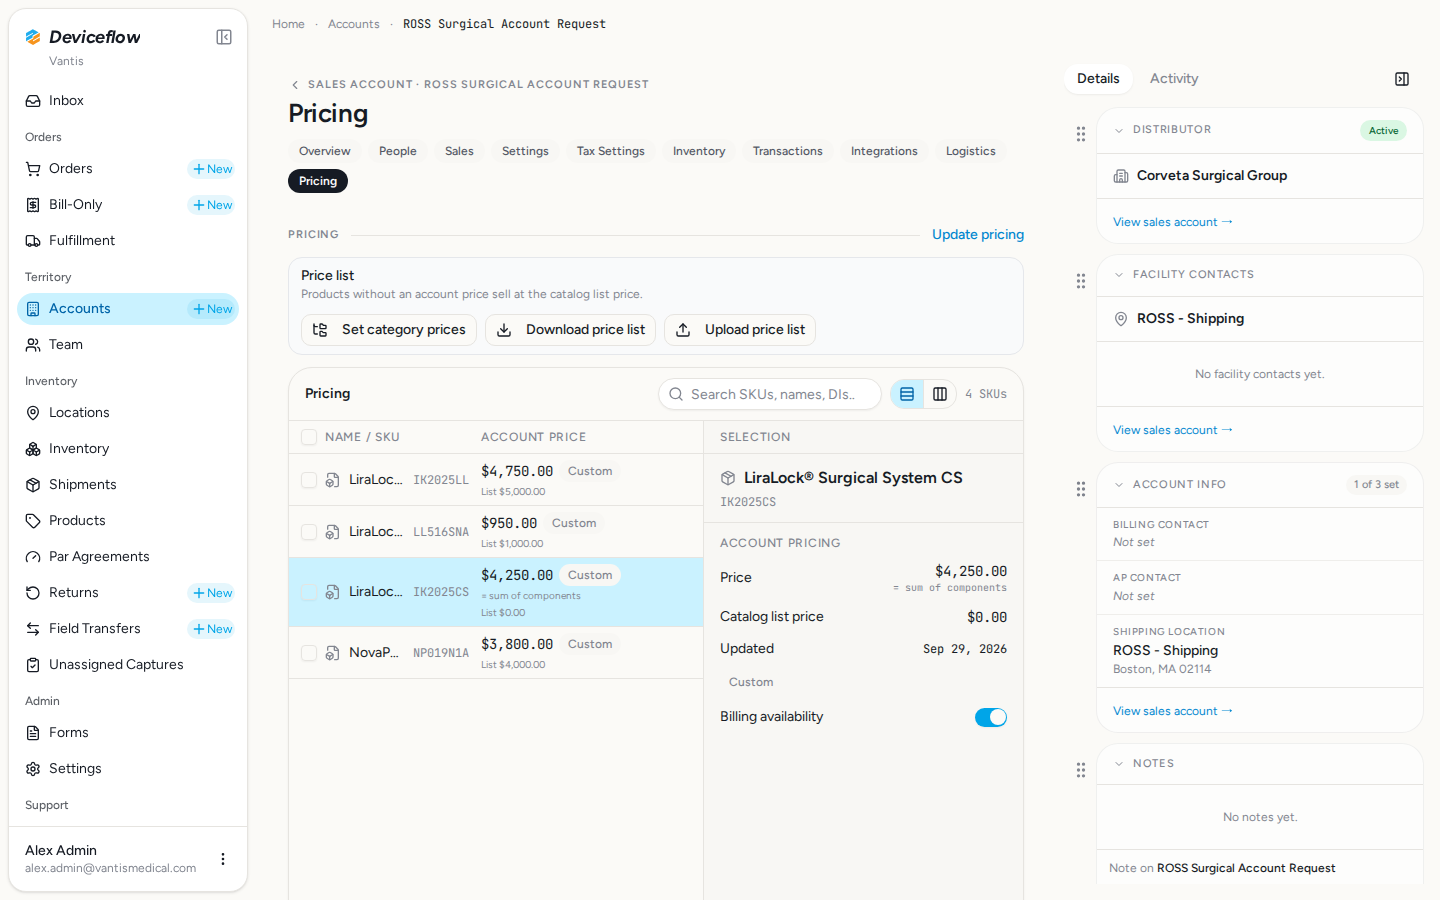Click the Download price list button
This screenshot has height=900, width=1440.
(570, 330)
